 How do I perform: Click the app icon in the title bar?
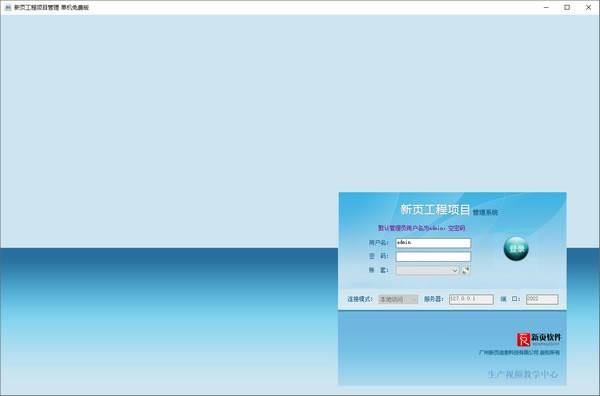click(x=8, y=7)
